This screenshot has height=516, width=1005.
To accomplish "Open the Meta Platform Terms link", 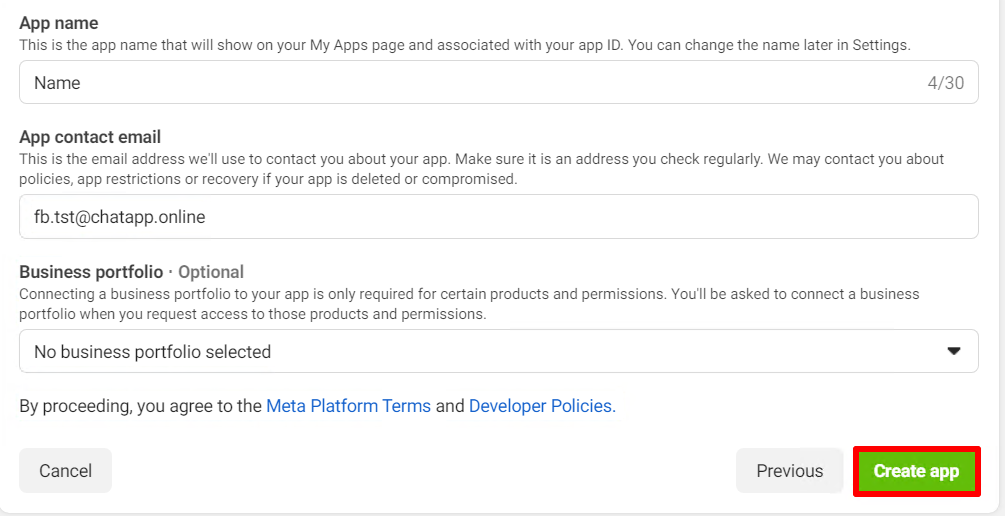I will pyautogui.click(x=348, y=406).
